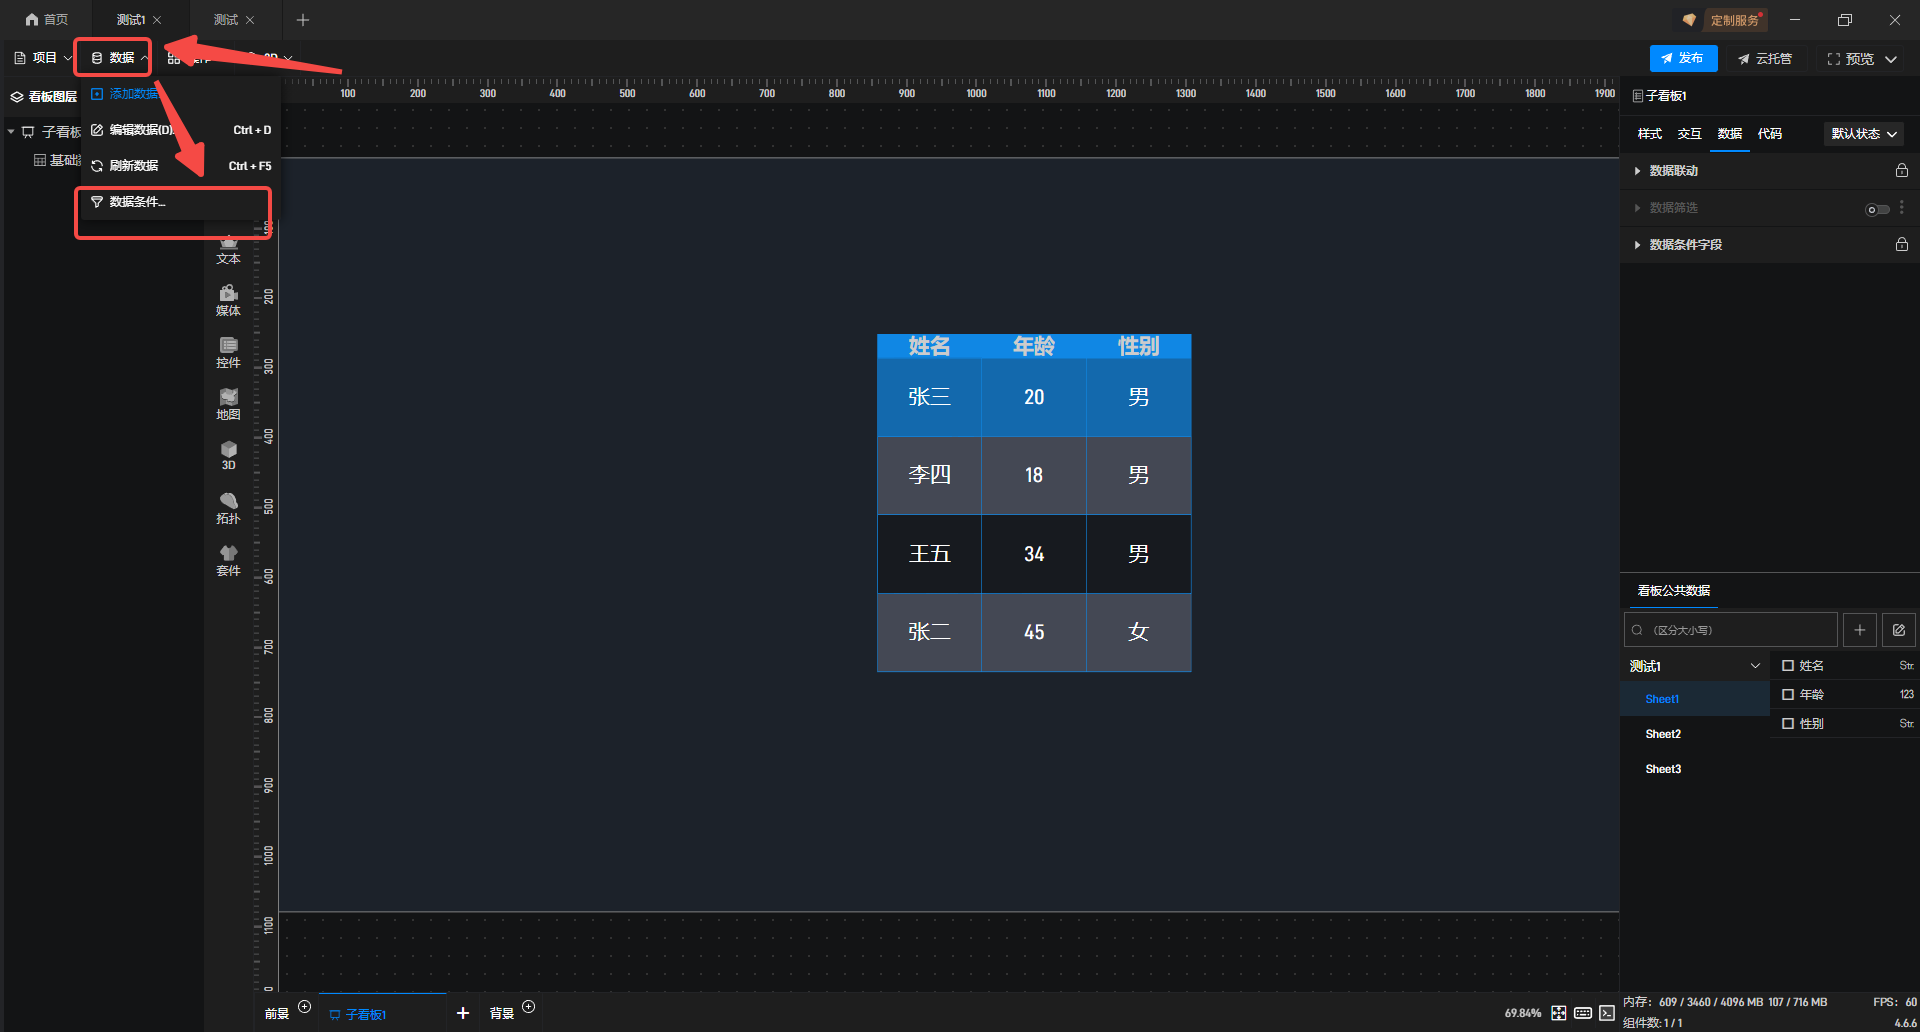Click the blue 发布 publish button
The width and height of the screenshot is (1920, 1032).
point(1683,59)
